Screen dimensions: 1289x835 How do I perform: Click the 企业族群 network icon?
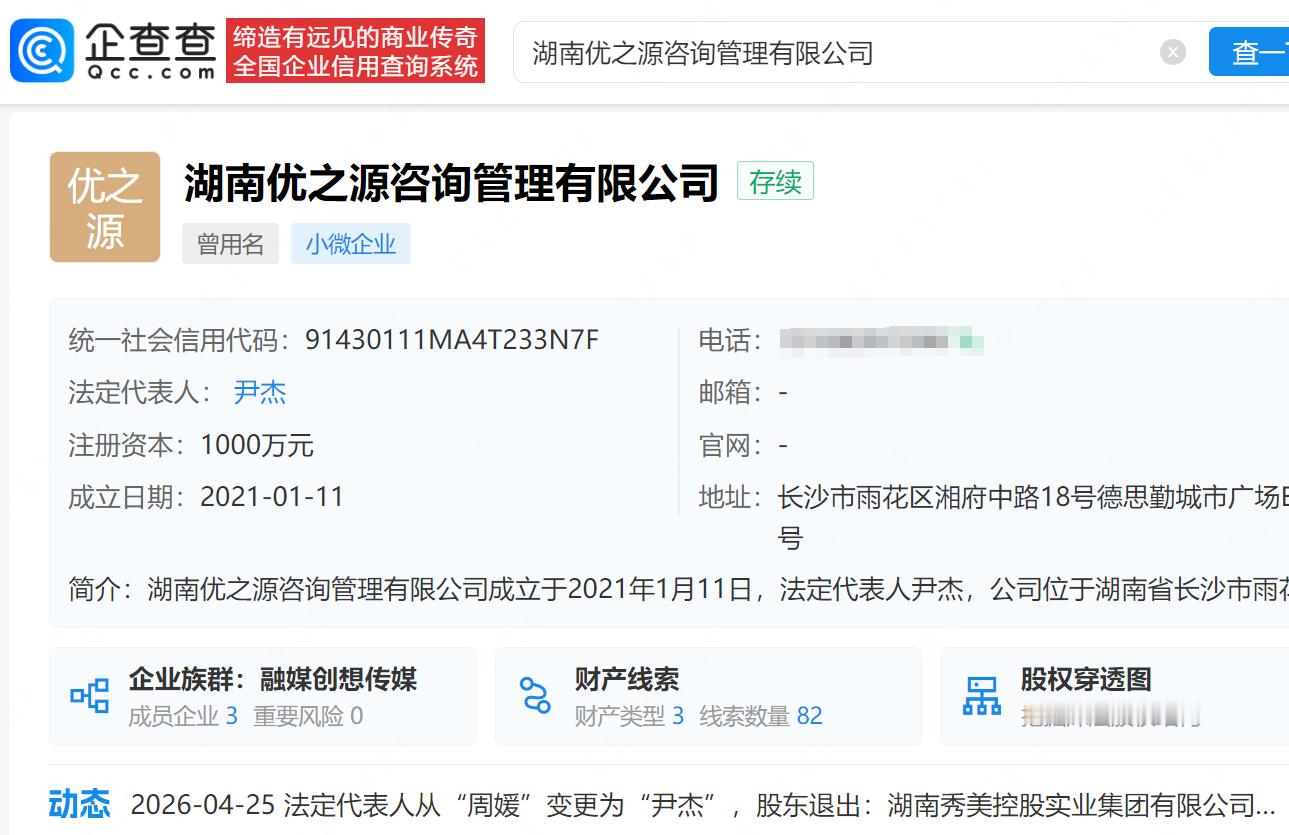[x=91, y=694]
